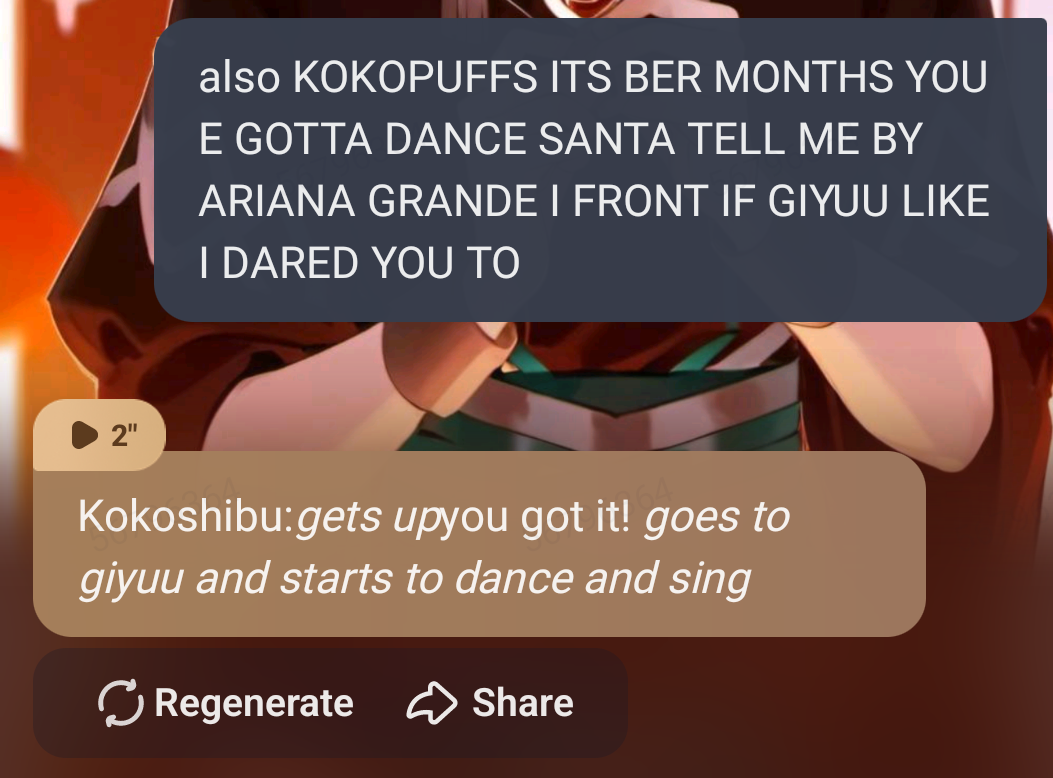Click the "Share" text label
Image resolution: width=1053 pixels, height=778 pixels.
coord(523,703)
